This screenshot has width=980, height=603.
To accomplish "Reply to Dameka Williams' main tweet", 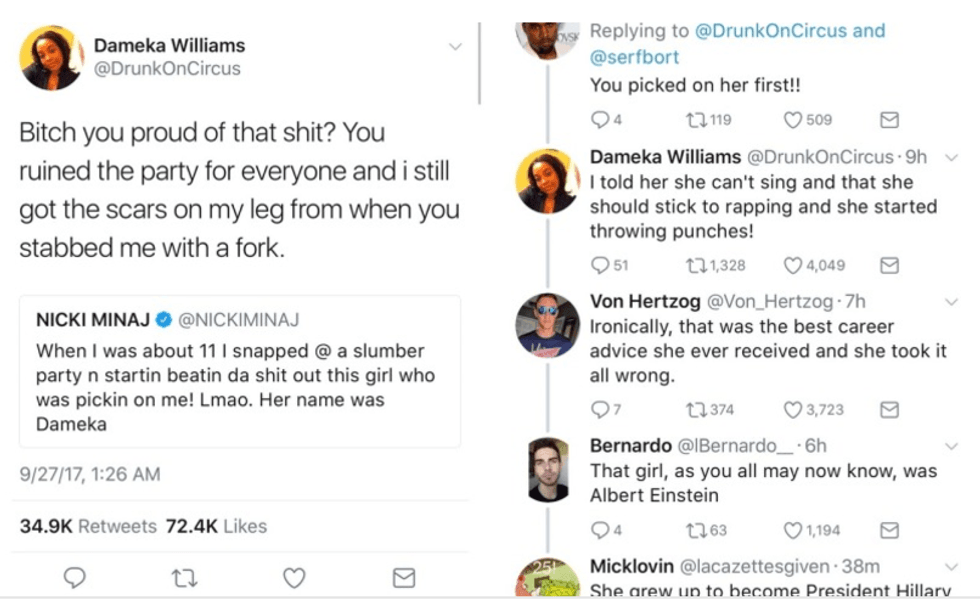I will [74, 578].
